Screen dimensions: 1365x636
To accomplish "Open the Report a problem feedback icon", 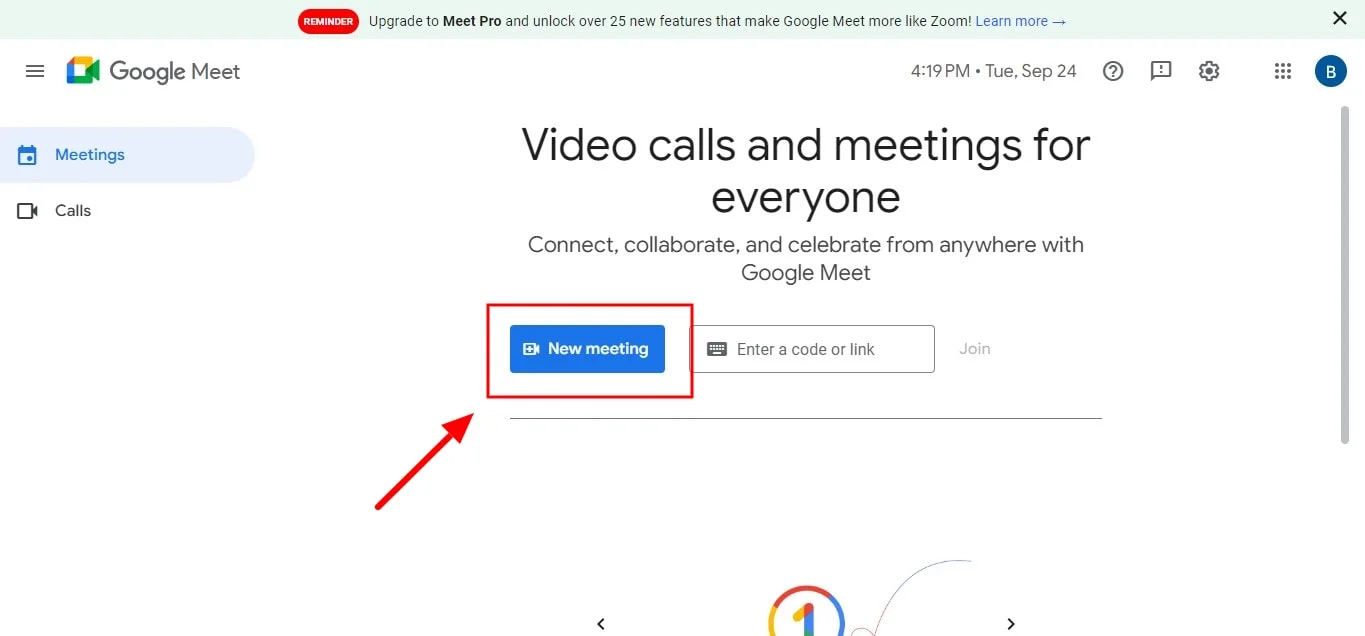I will coord(1161,71).
